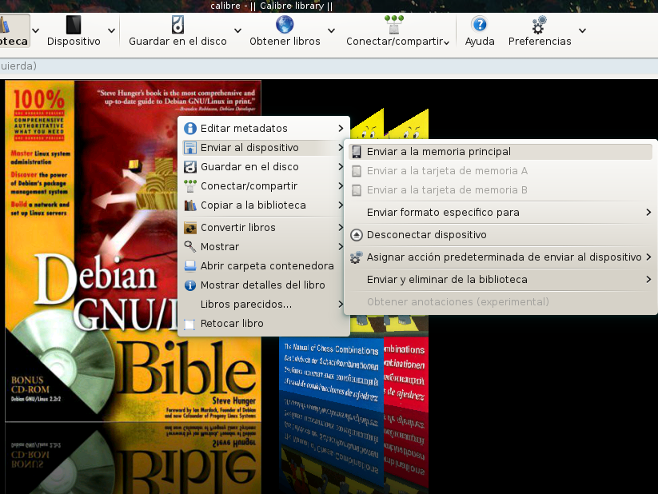Click the Asignar acción predeterminada gears icon
Viewport: 658px width, 494px height.
coord(356,257)
